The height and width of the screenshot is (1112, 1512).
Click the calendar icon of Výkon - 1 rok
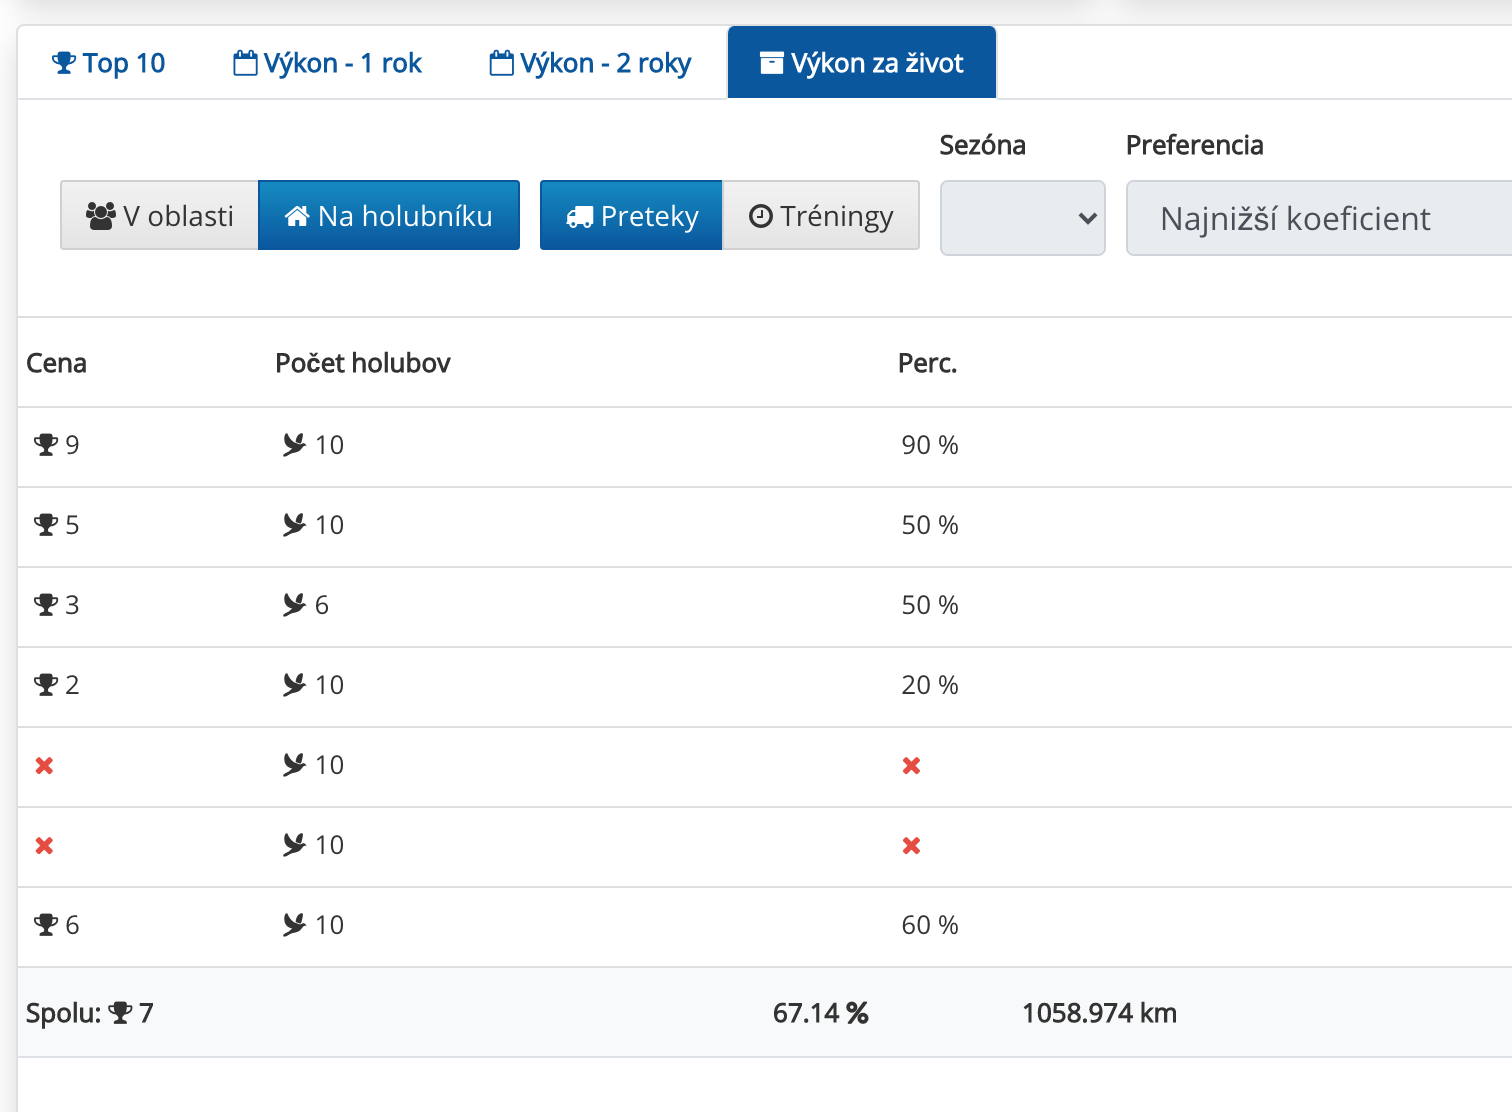pos(245,63)
